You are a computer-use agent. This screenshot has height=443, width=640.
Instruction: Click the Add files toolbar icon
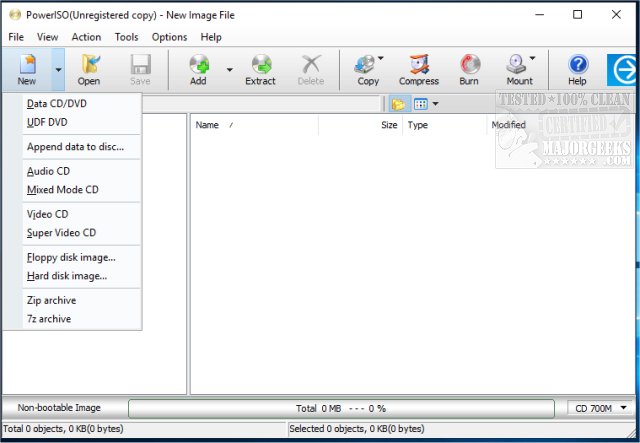point(199,69)
